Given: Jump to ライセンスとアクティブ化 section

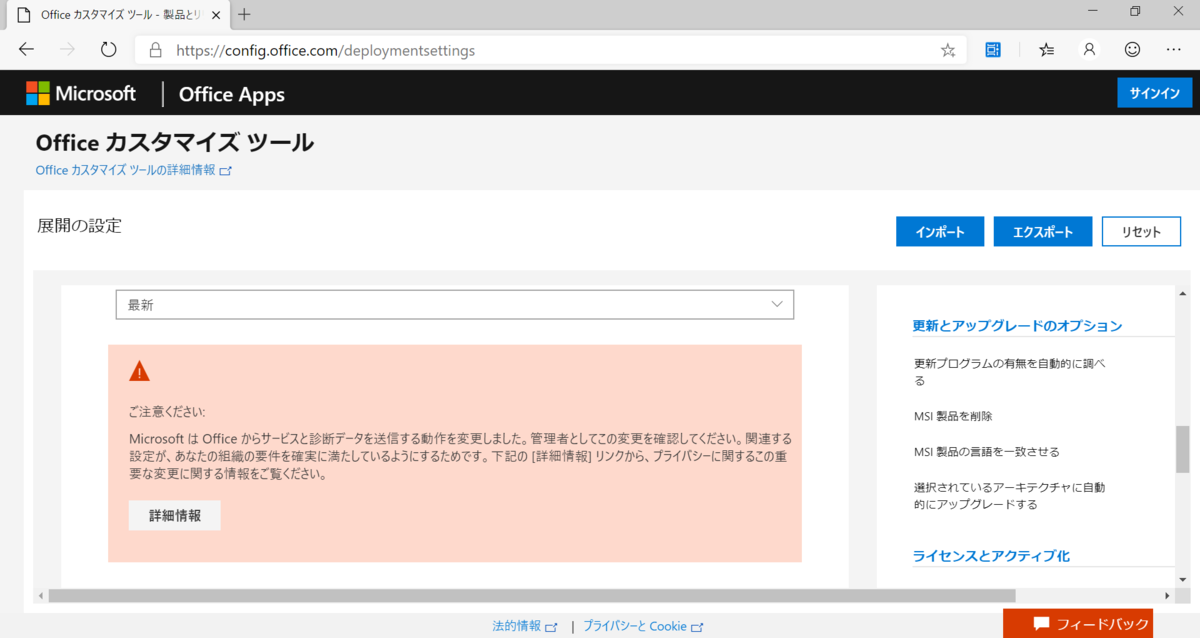Looking at the screenshot, I should point(991,556).
